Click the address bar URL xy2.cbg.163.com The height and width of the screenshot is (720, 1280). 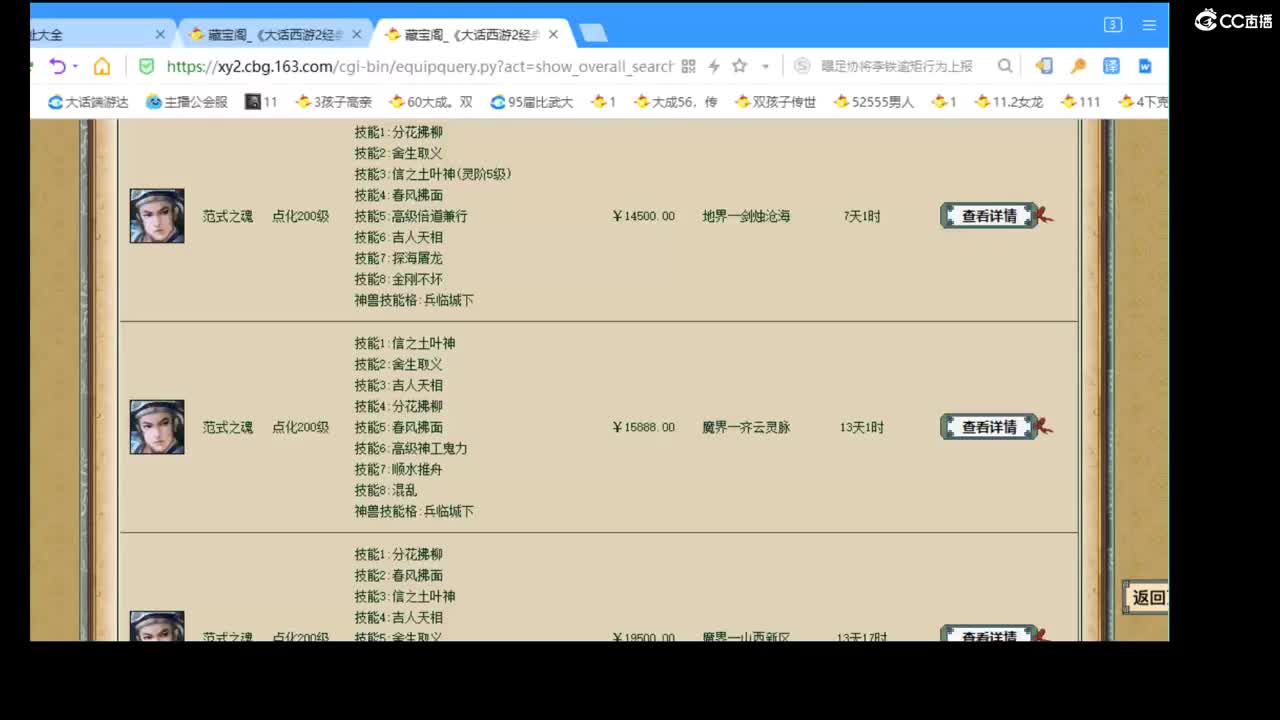(420, 67)
